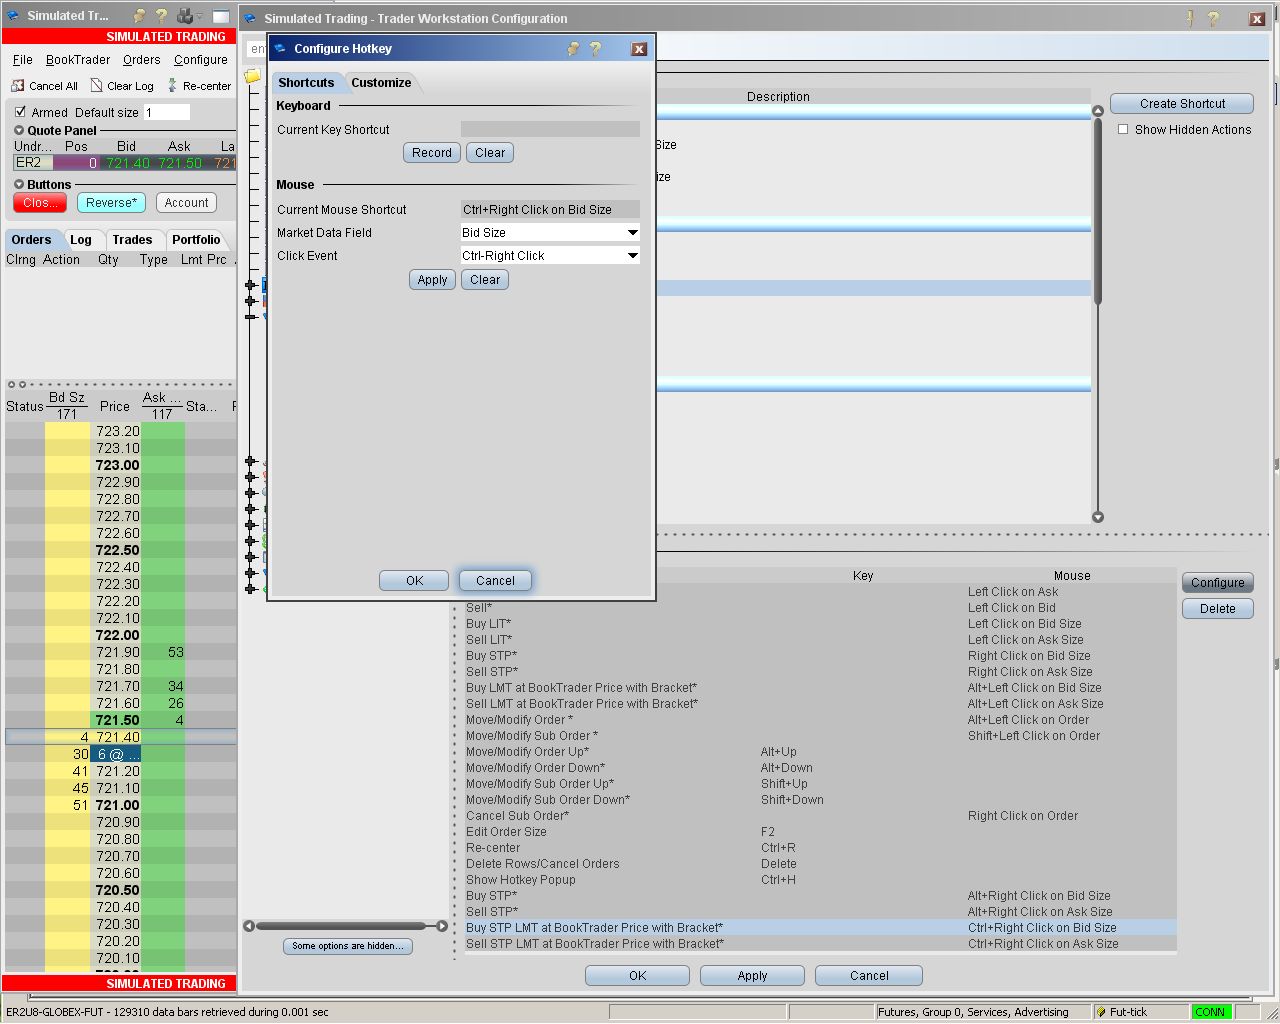Click the Cancel All toolbar icon
This screenshot has height=1024, width=1280.
pos(18,86)
